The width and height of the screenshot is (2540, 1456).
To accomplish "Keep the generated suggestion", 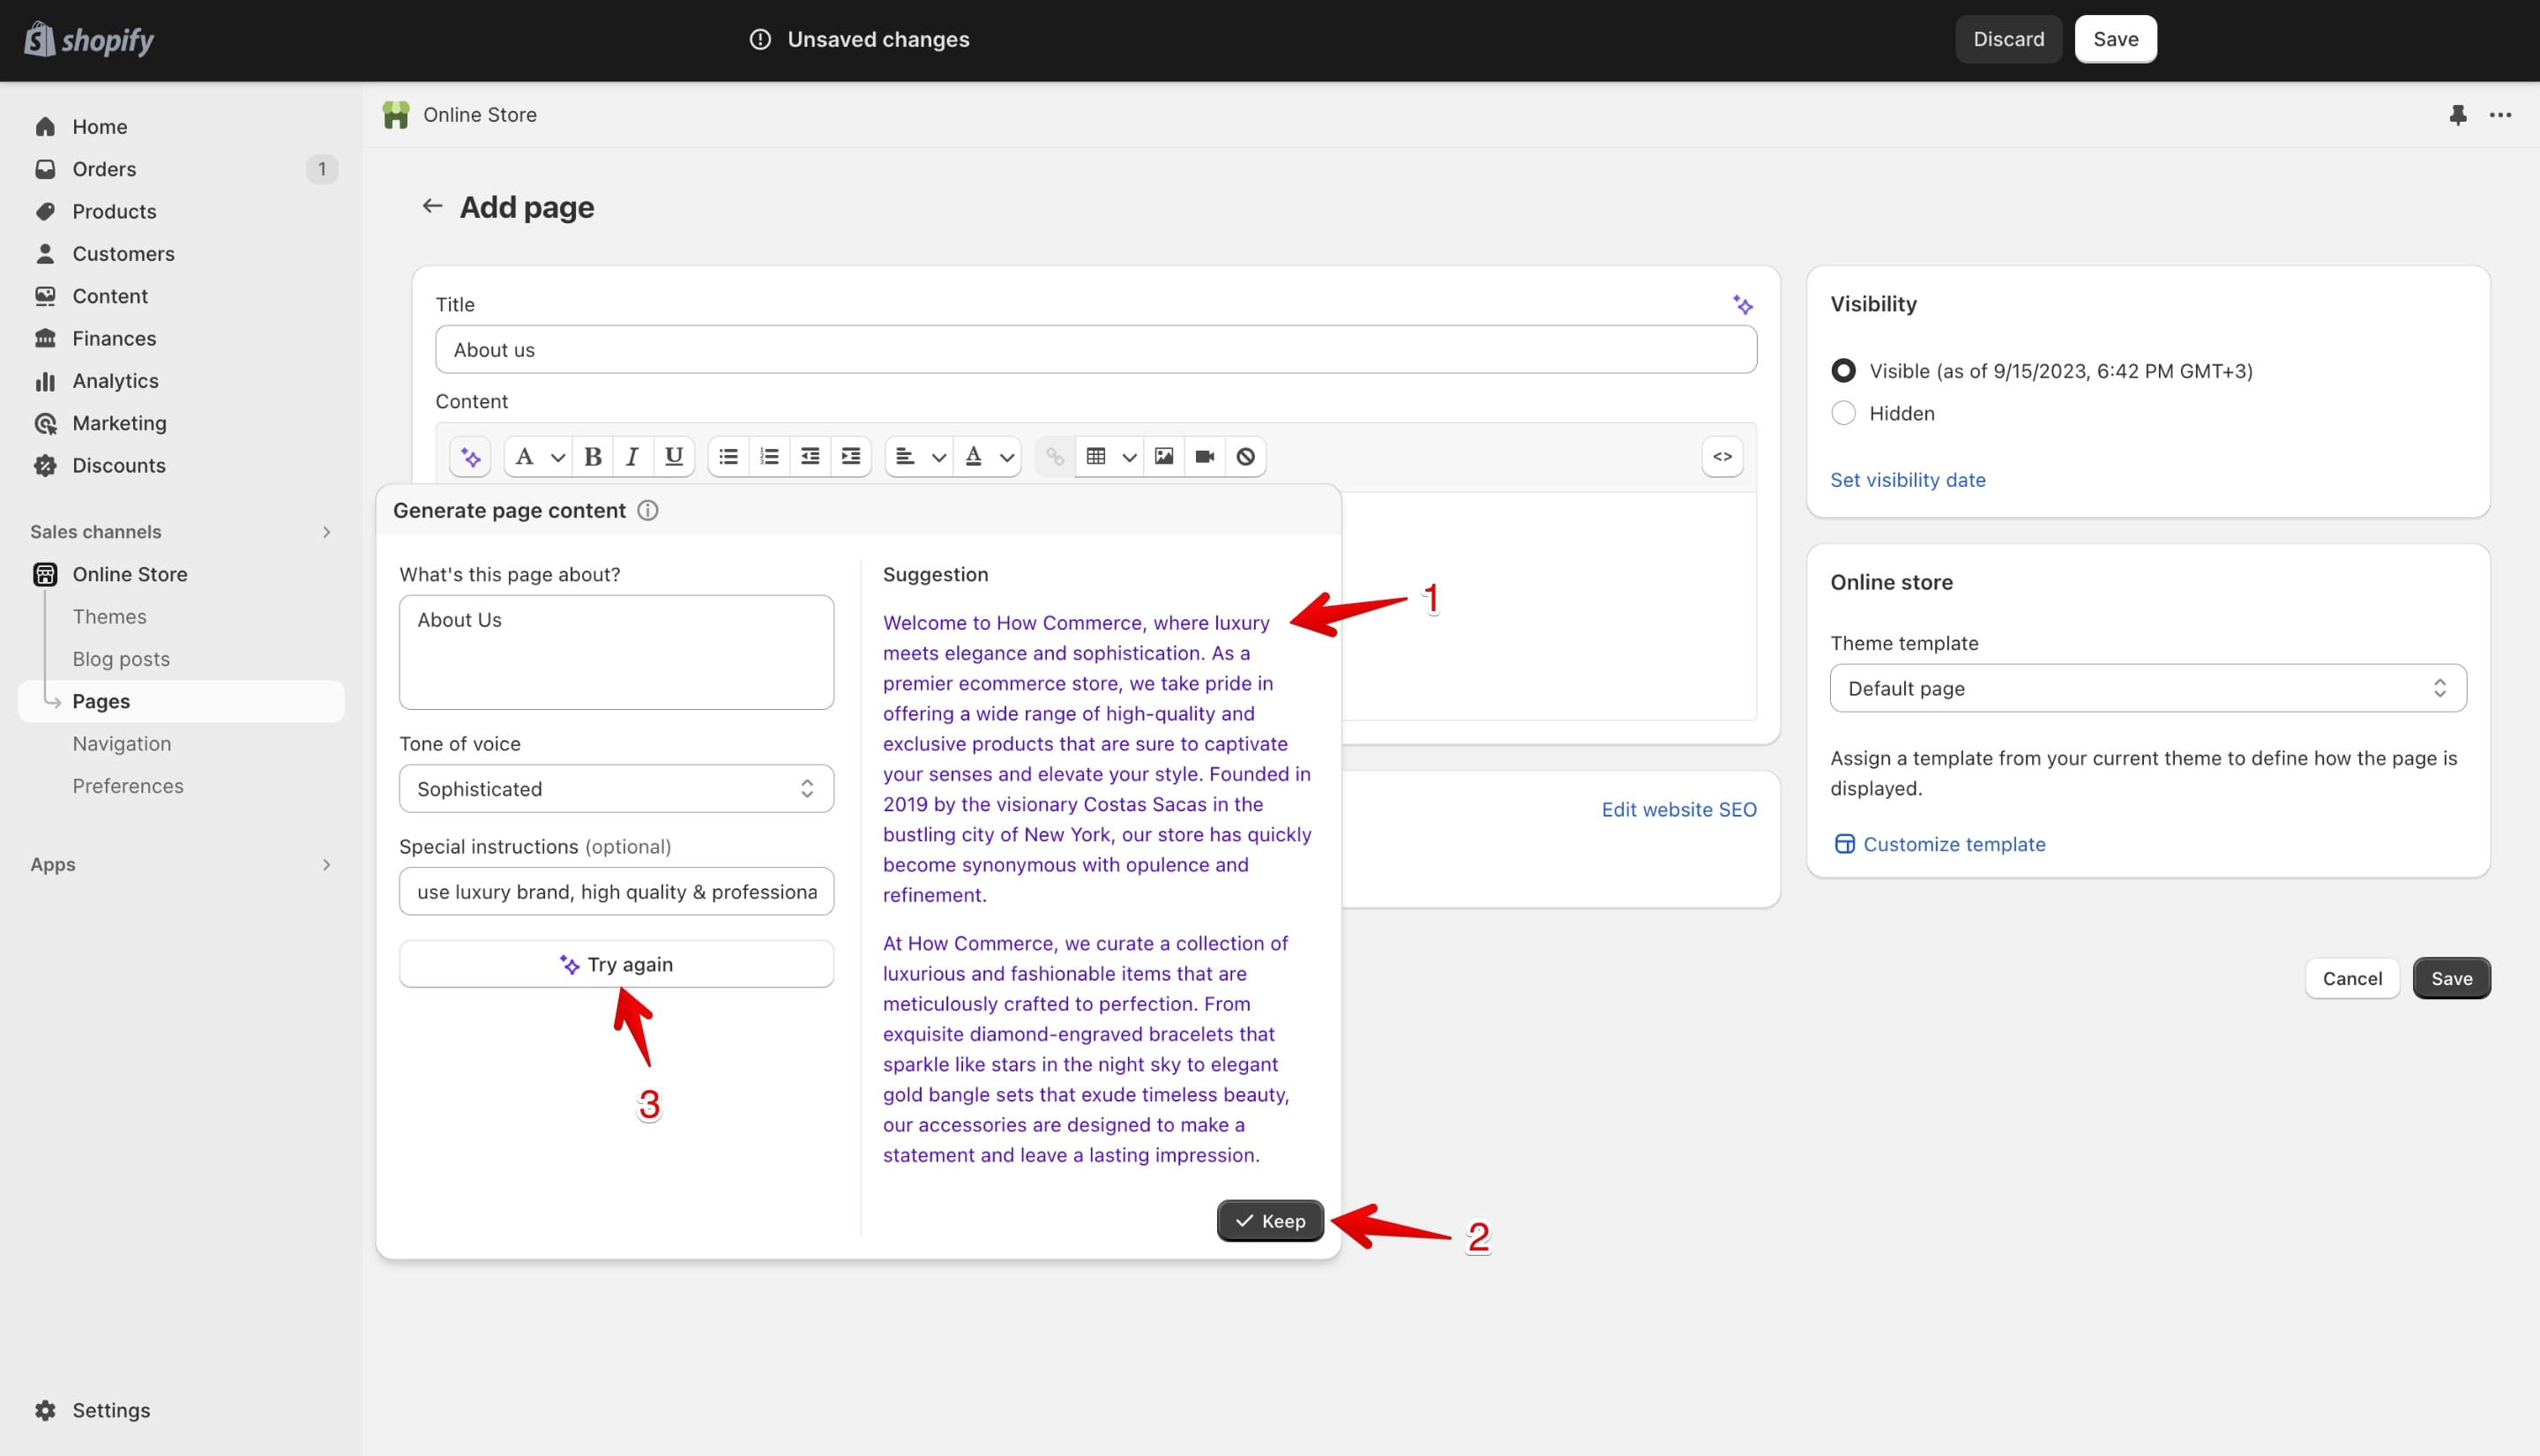I will 1270,1221.
